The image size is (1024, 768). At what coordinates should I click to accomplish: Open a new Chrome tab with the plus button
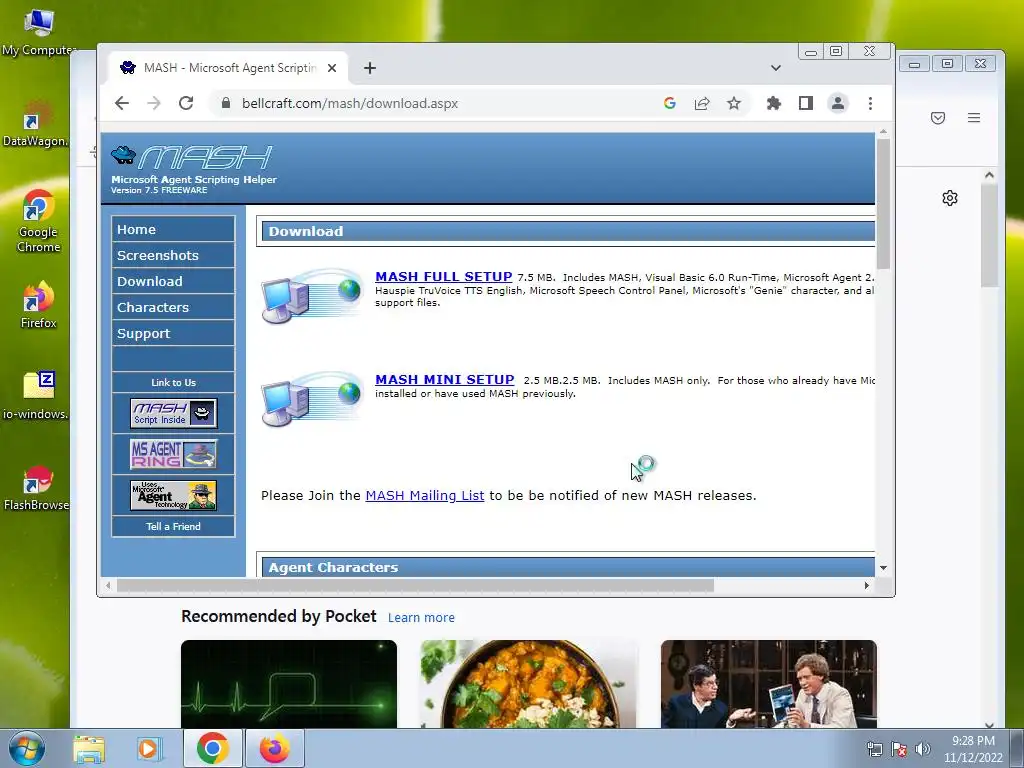click(x=370, y=68)
